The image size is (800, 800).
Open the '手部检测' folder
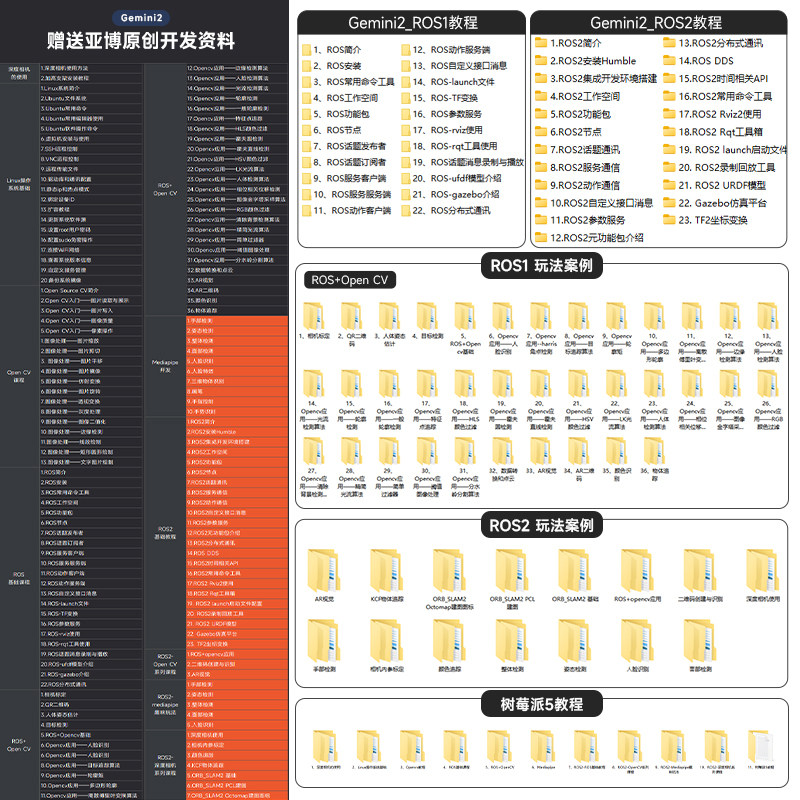tap(323, 642)
